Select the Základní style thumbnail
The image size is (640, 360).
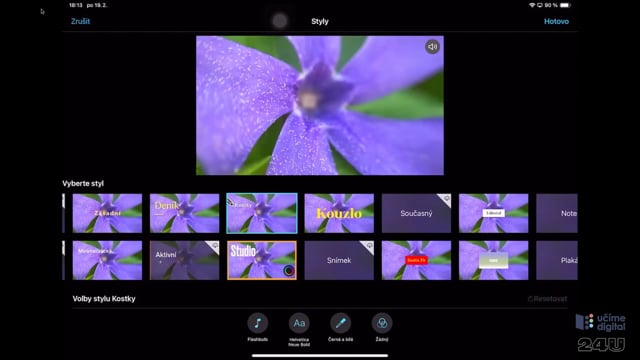[x=107, y=213]
